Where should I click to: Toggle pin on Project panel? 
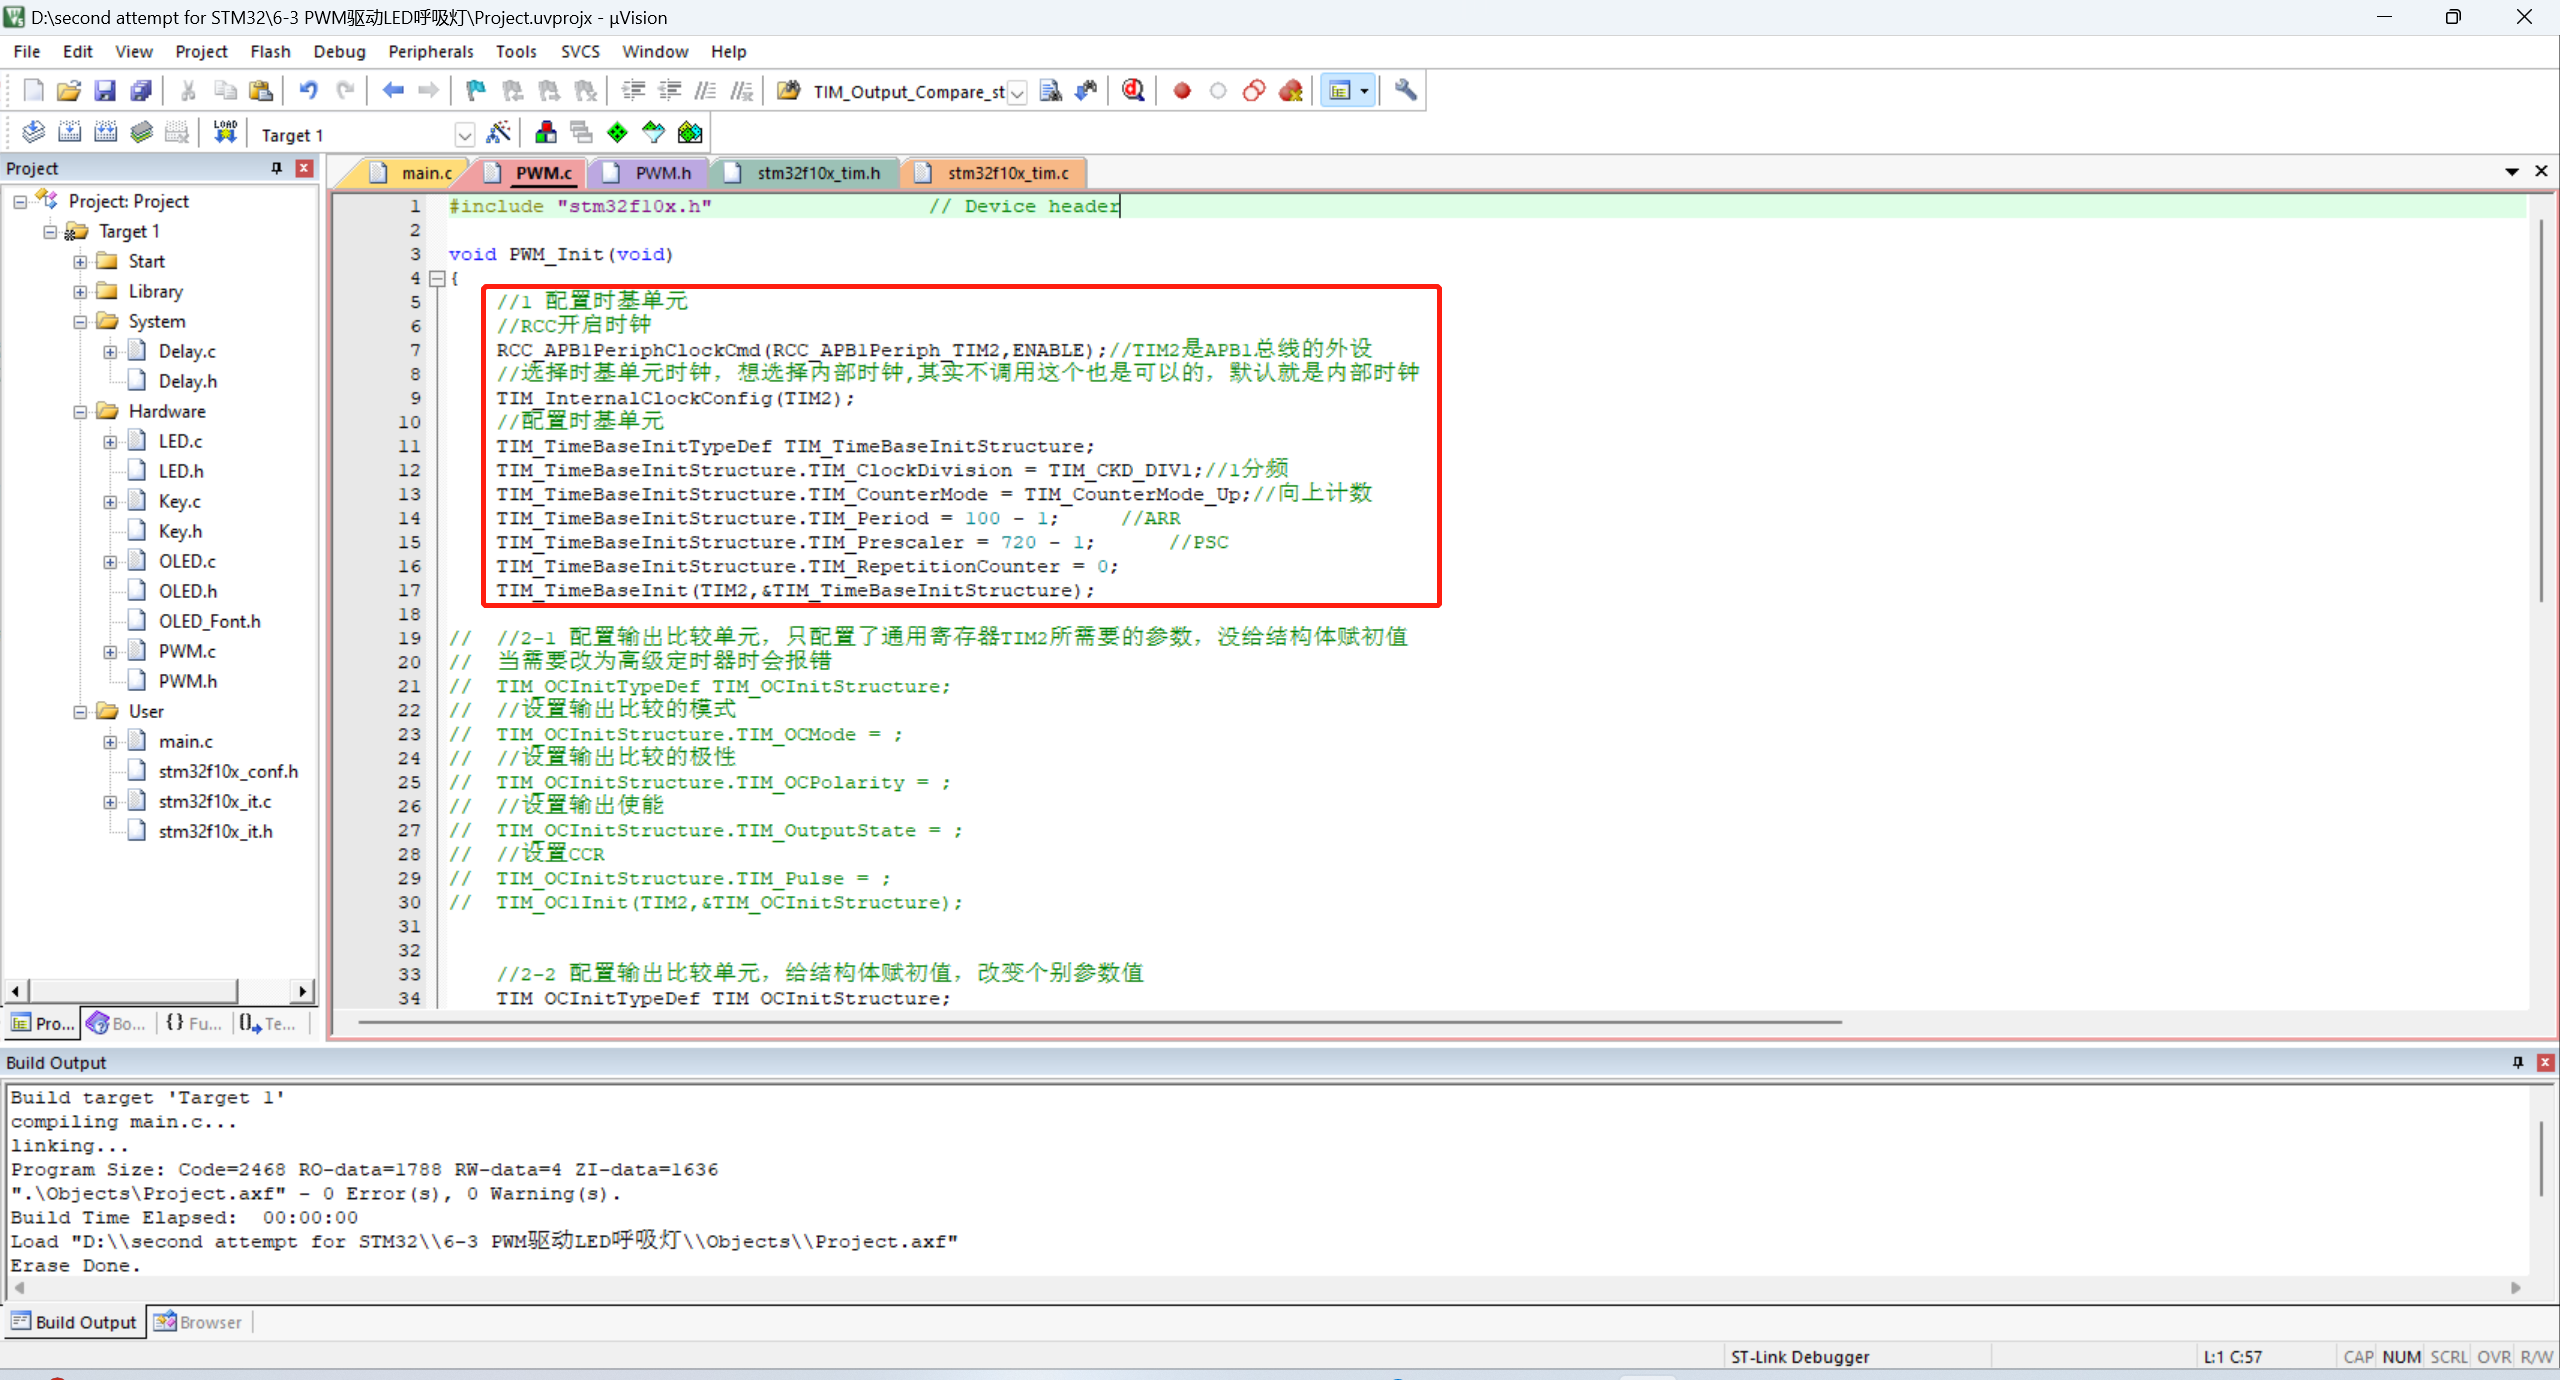tap(277, 168)
